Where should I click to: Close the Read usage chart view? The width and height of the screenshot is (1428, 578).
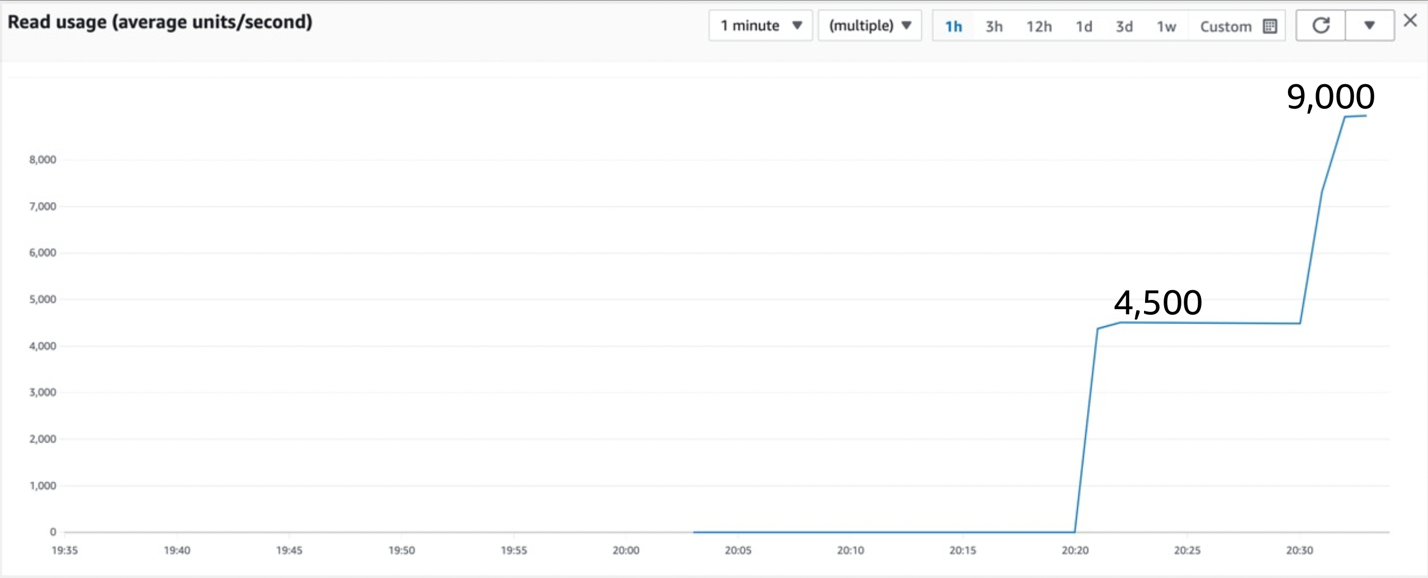(x=1412, y=18)
